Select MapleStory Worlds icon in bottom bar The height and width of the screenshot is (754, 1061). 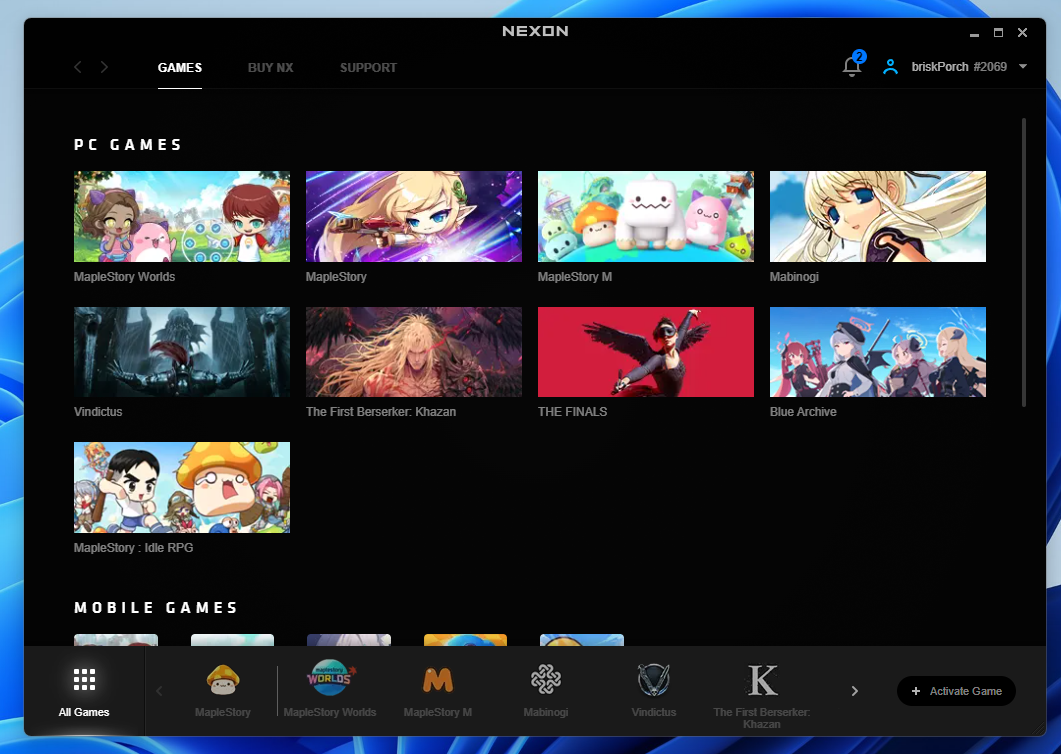[330, 678]
